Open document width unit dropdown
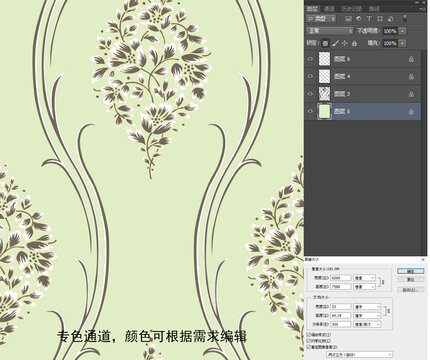 click(367, 306)
